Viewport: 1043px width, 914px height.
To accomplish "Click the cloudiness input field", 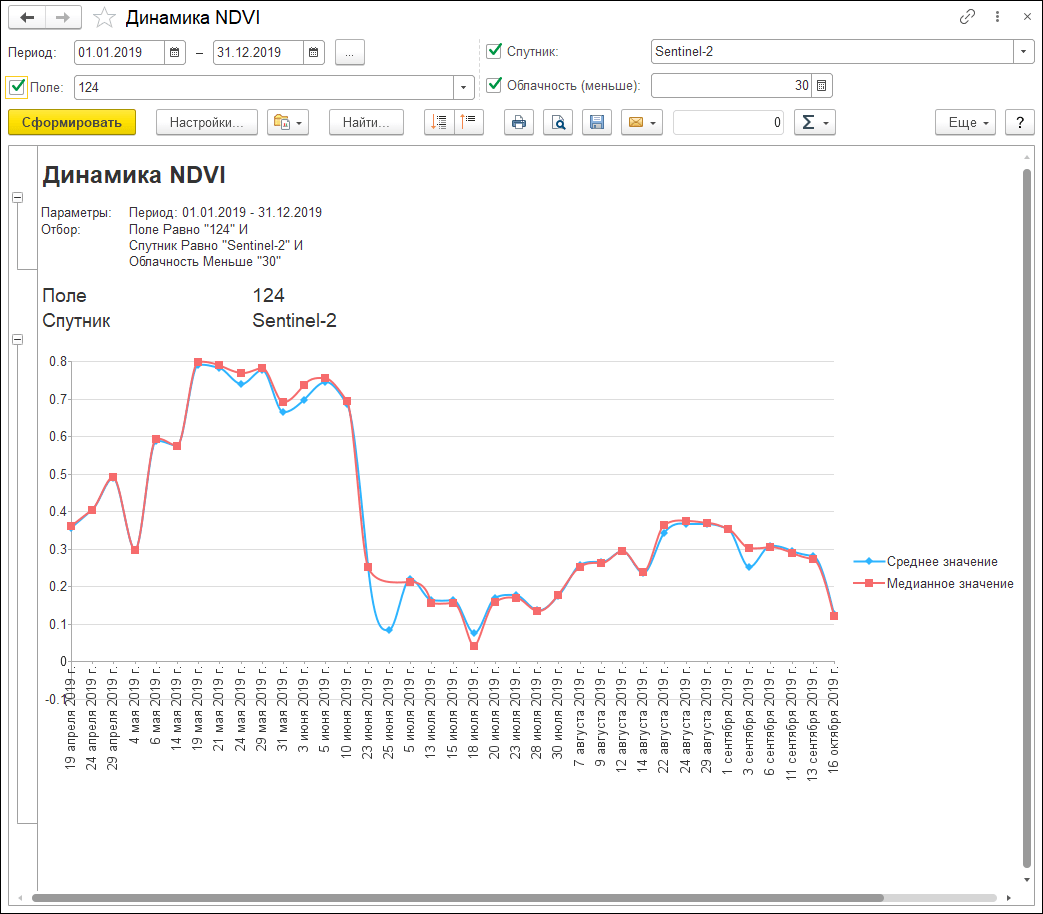I will point(732,85).
